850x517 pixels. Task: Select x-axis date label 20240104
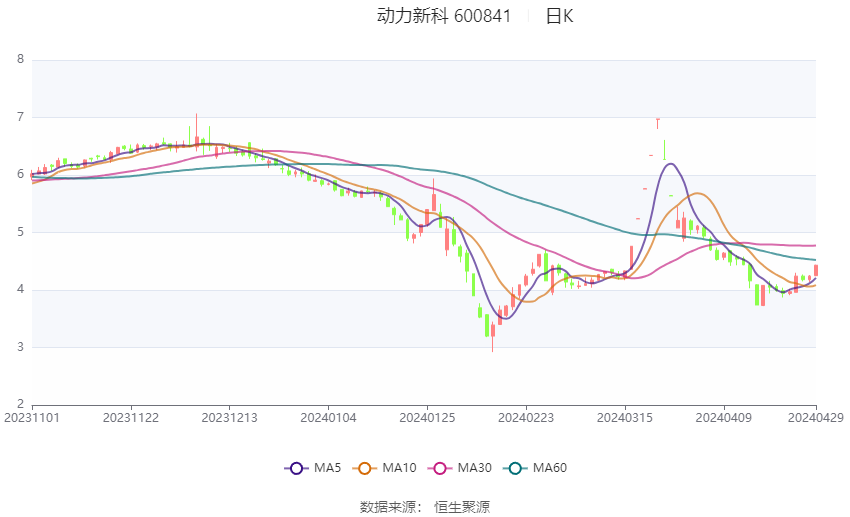[x=329, y=418]
